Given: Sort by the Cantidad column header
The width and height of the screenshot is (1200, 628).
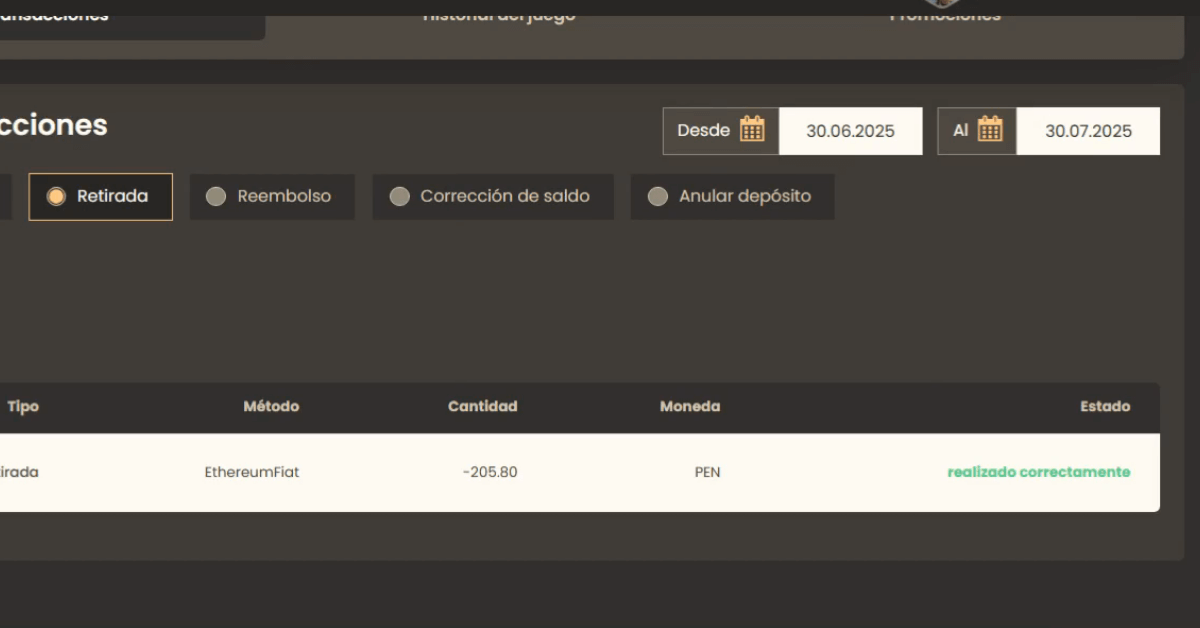Looking at the screenshot, I should (482, 407).
